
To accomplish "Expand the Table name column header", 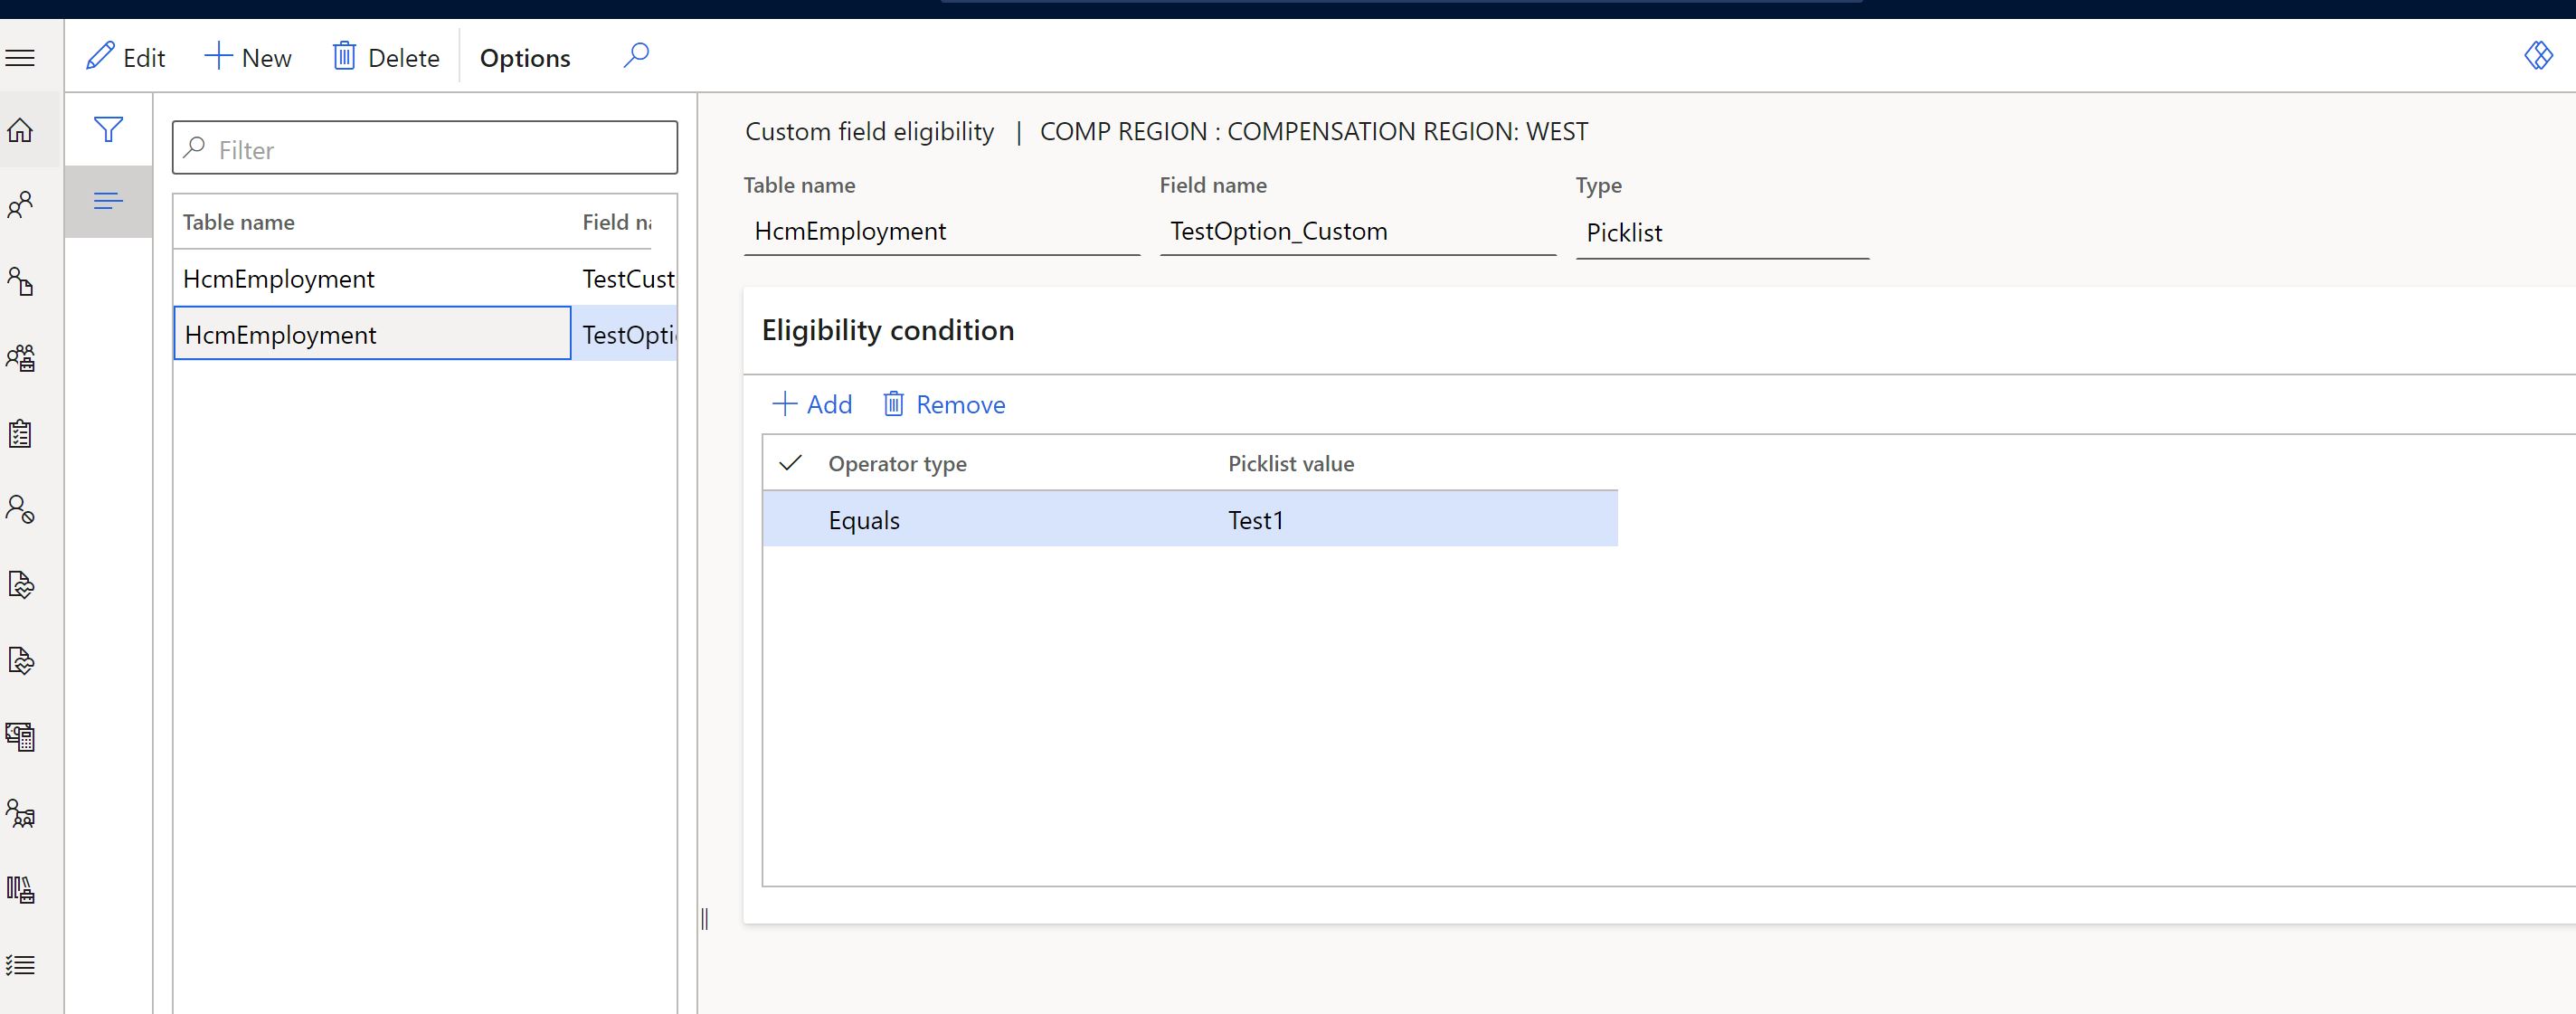I will (x=570, y=220).
